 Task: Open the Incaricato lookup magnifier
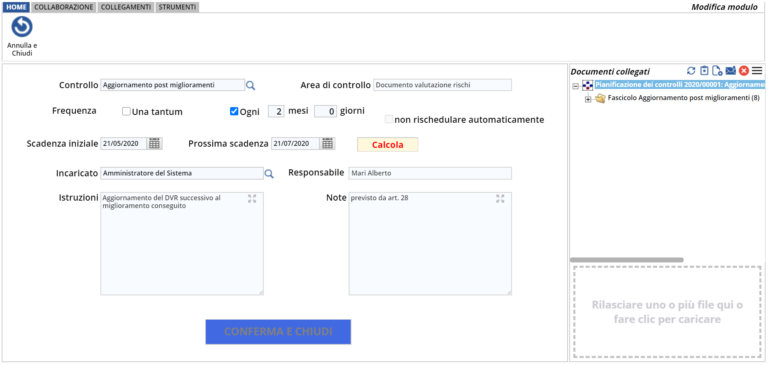pos(269,173)
